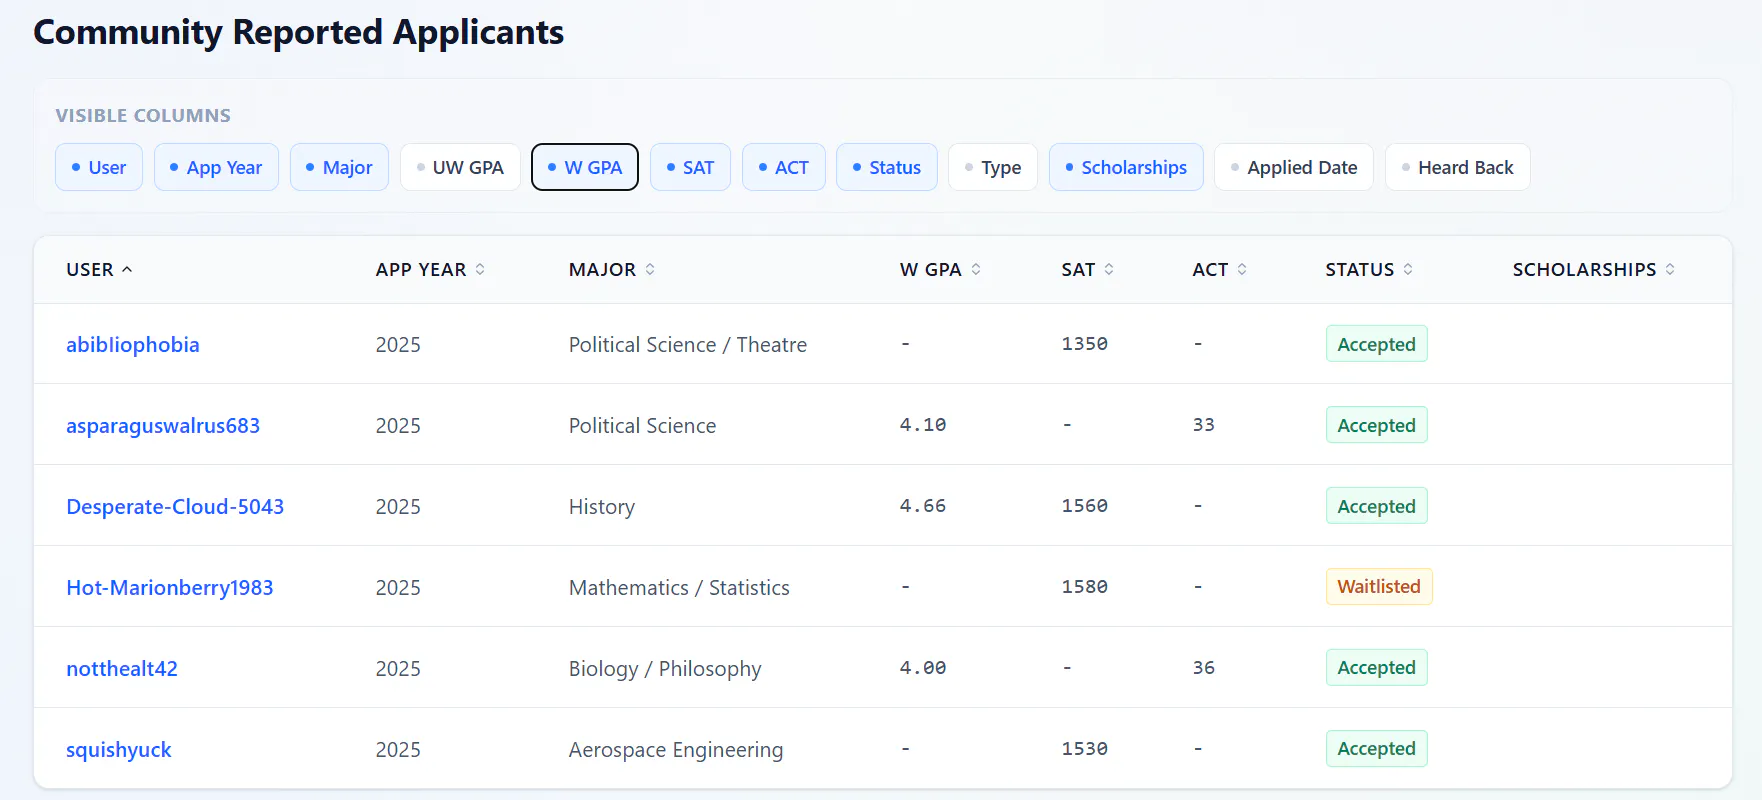Toggle the ACT column chip
Viewport: 1762px width, 800px height.
pos(783,167)
